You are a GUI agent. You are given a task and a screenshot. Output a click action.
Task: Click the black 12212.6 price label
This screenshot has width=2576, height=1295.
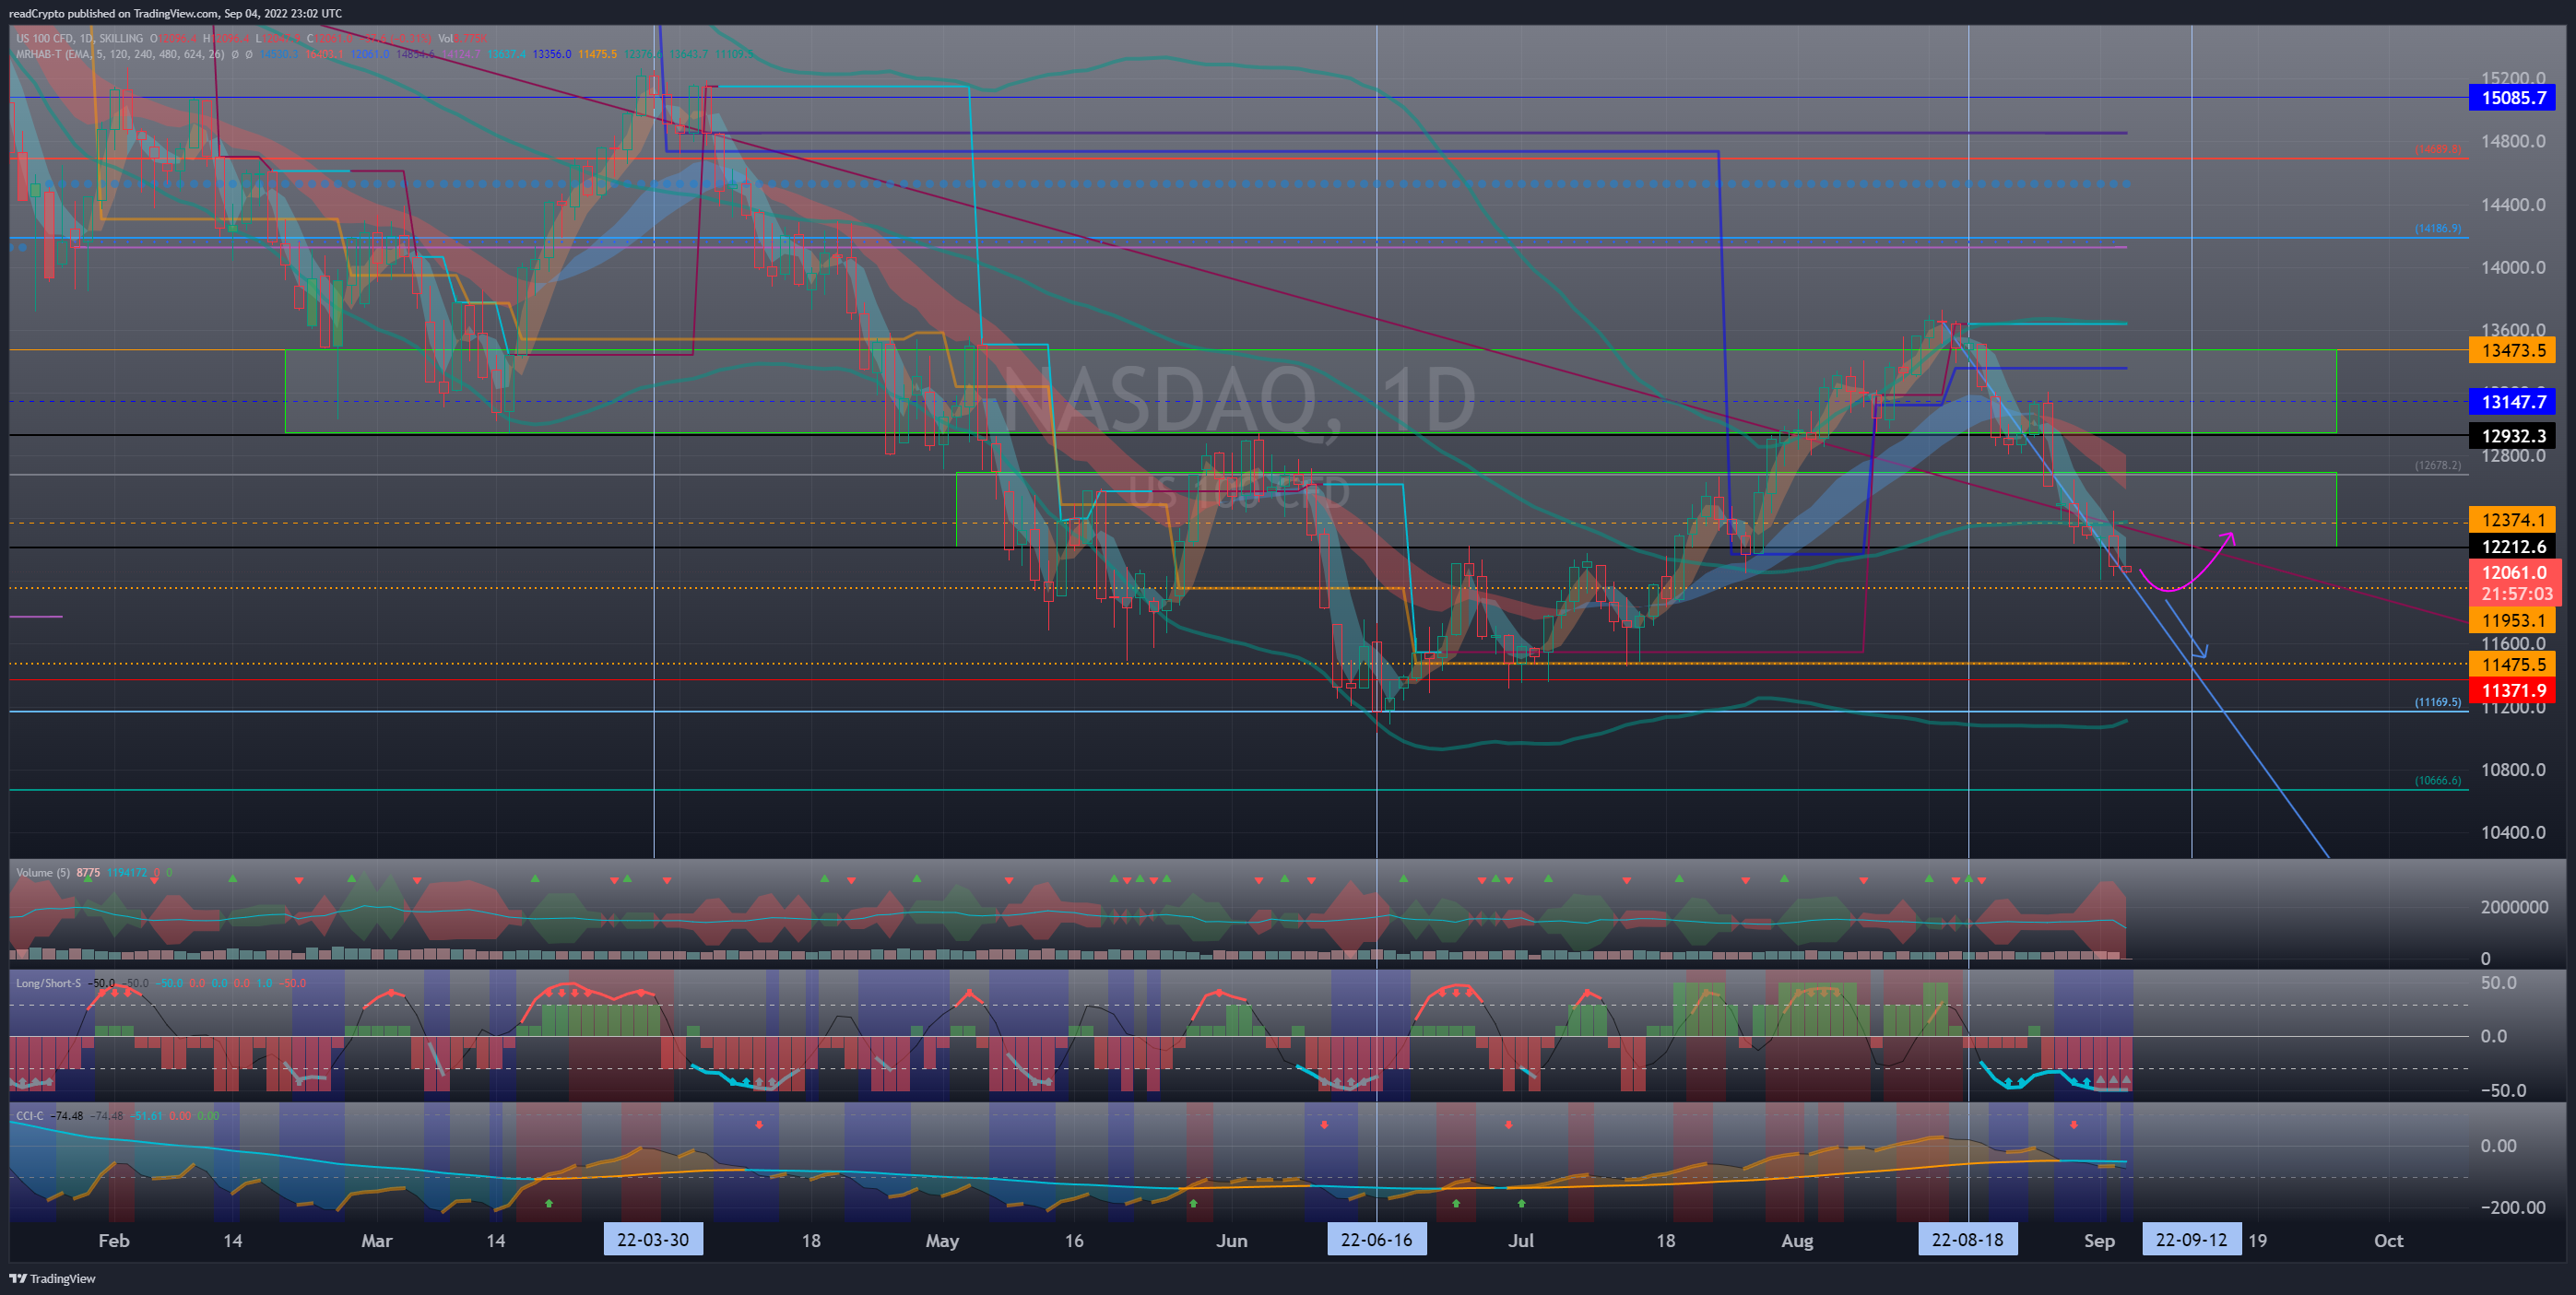point(2512,547)
